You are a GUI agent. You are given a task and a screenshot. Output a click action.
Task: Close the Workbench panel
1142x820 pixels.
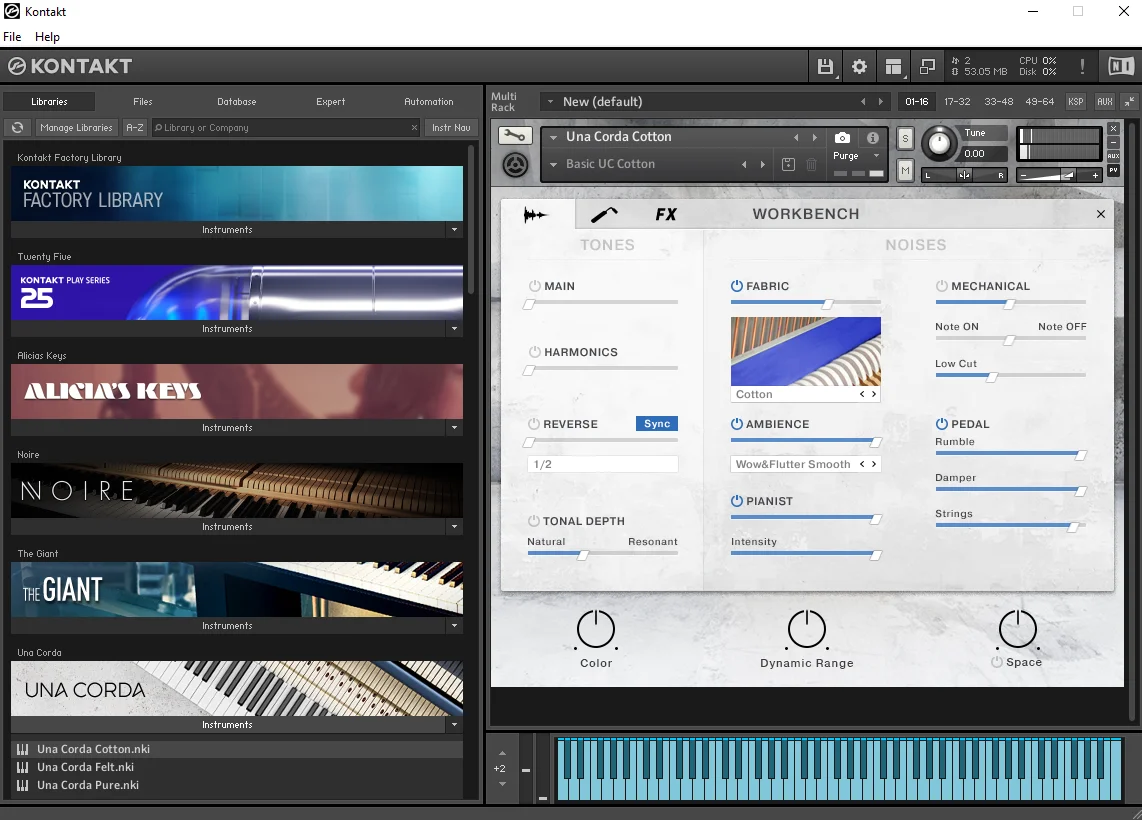[1100, 214]
